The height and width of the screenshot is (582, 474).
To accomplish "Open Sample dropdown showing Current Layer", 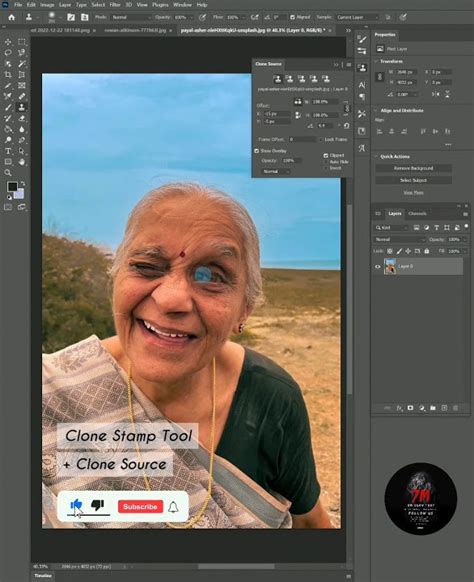I will [x=357, y=17].
